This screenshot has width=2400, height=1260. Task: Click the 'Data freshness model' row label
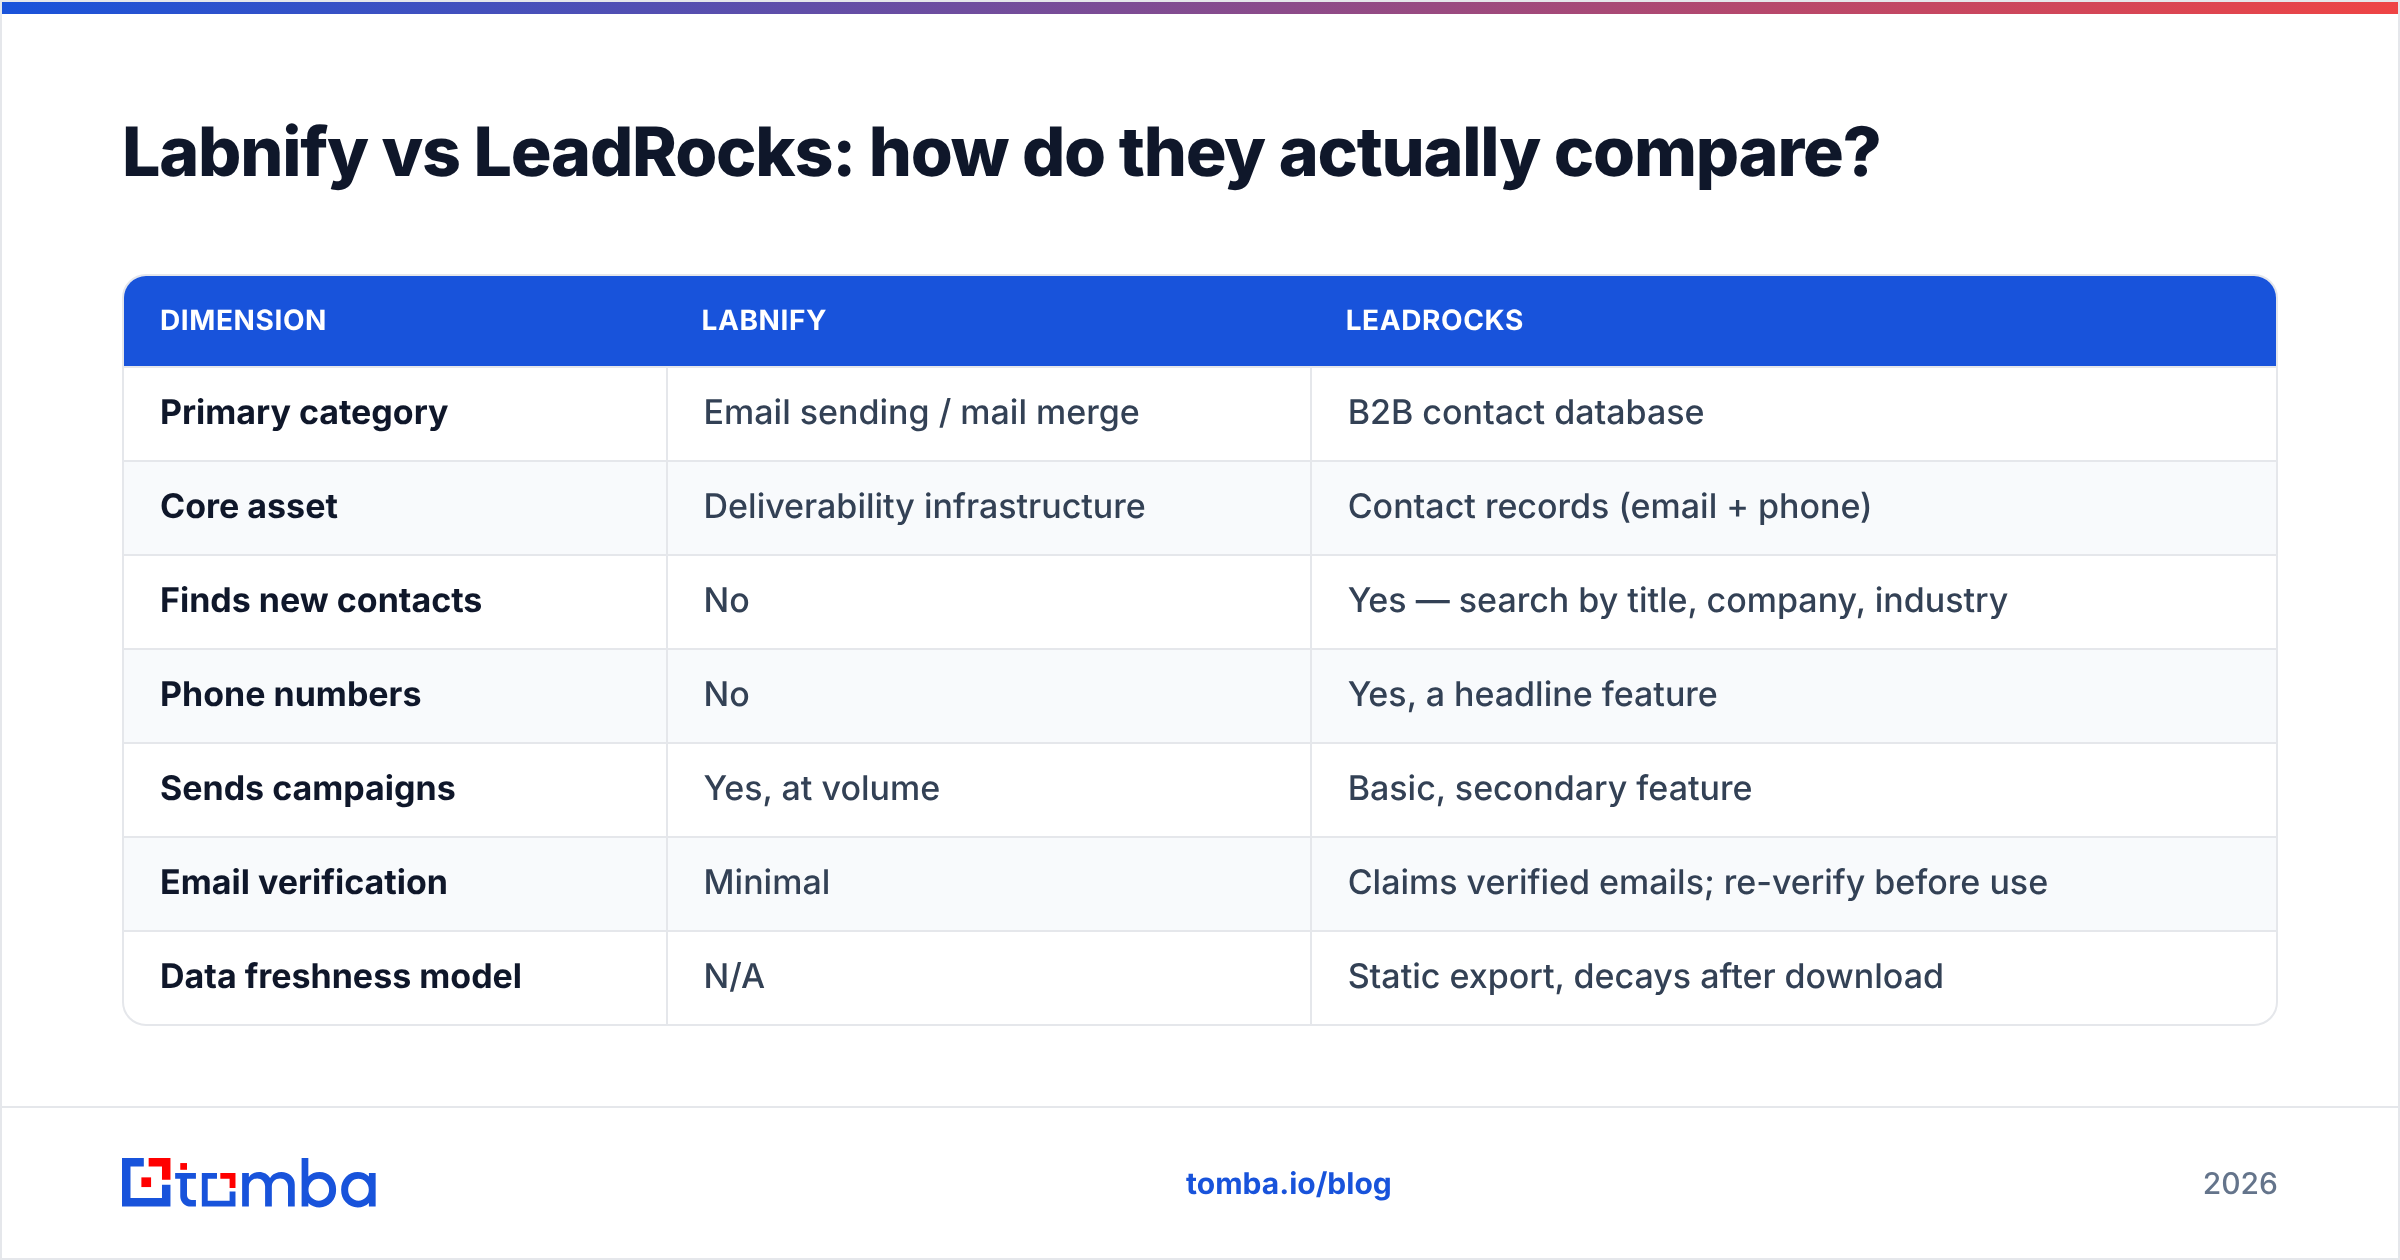[x=341, y=977]
